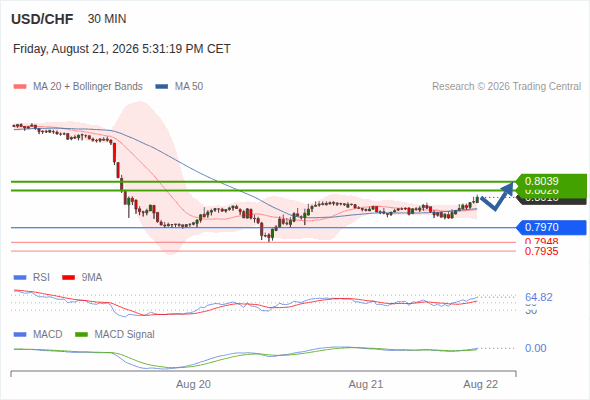Click the 0.8039 green resistance price tag
Image resolution: width=590 pixels, height=400 pixels.
551,181
